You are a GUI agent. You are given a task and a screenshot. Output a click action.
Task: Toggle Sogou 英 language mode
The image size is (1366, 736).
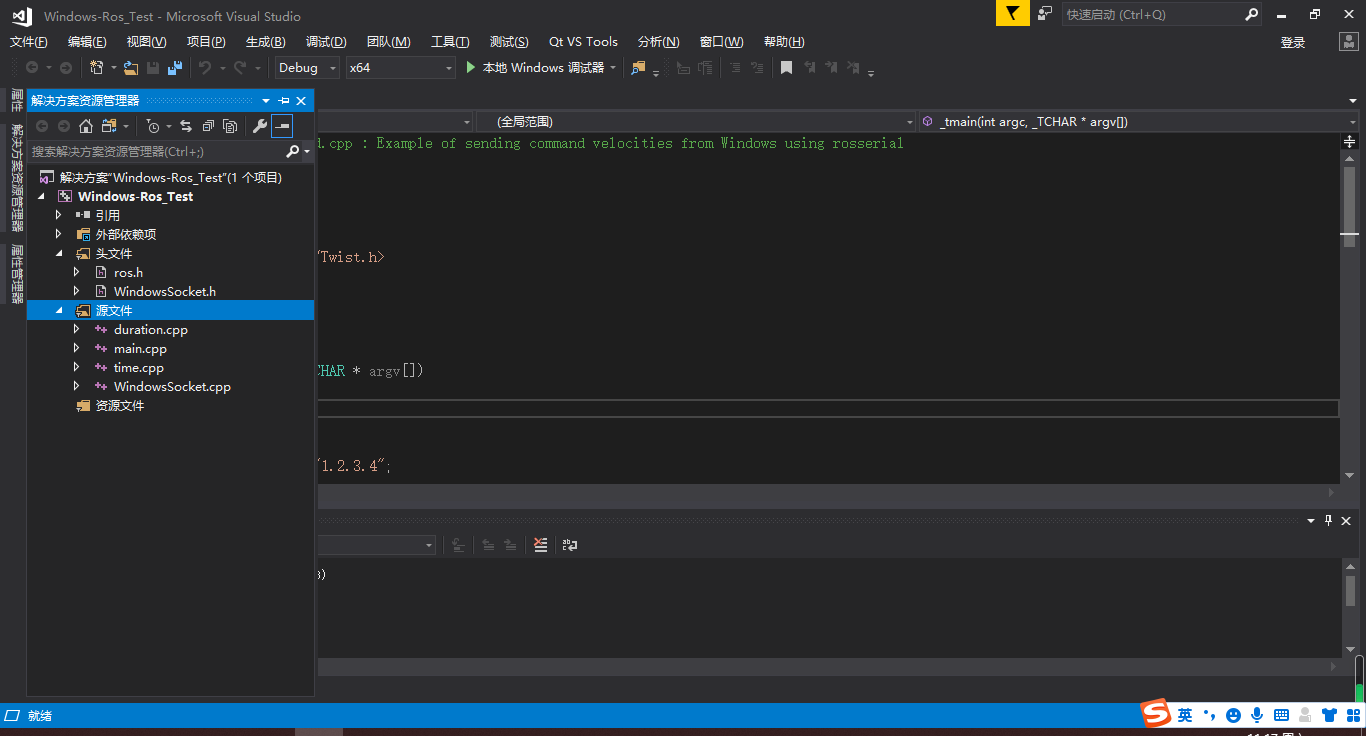tap(1185, 715)
